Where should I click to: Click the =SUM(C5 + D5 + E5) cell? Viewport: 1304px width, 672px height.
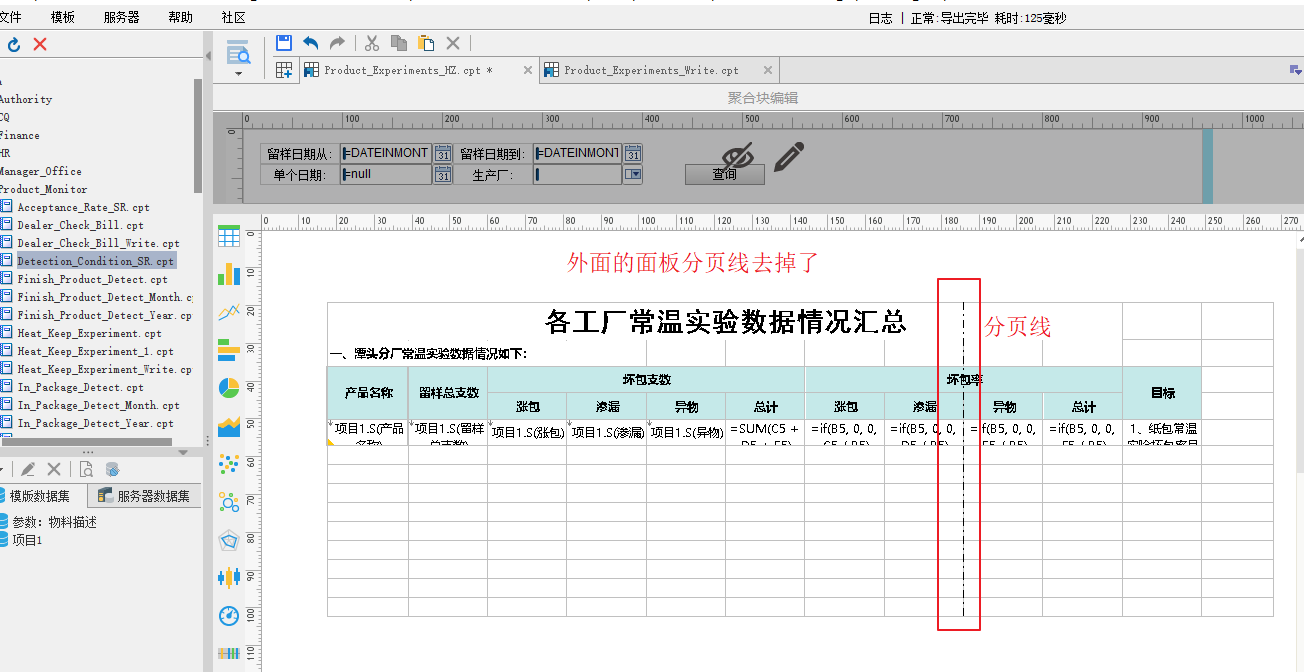tap(765, 431)
